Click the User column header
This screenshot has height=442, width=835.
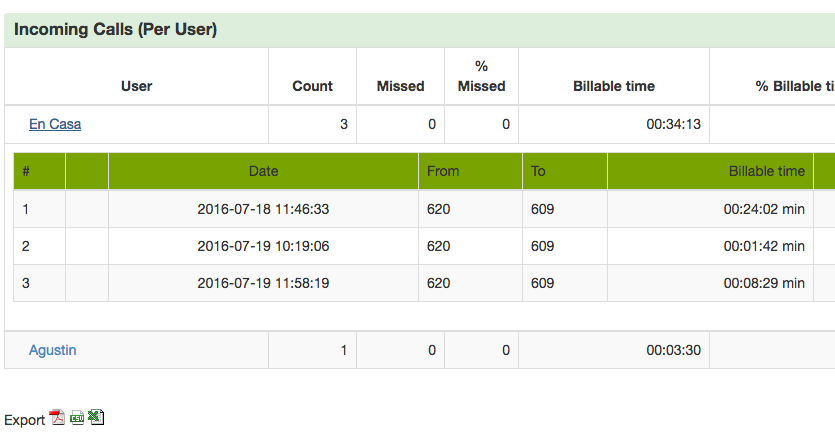click(x=136, y=86)
